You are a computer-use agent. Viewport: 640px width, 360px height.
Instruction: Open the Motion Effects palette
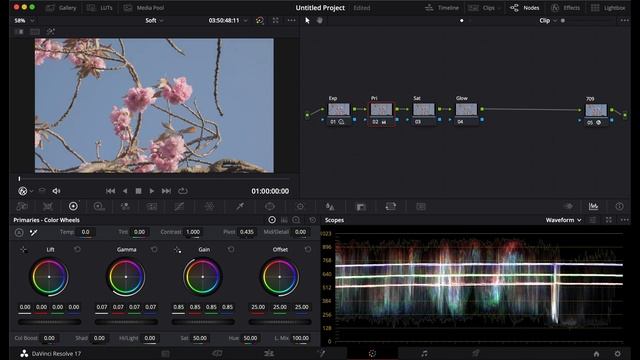coord(152,207)
